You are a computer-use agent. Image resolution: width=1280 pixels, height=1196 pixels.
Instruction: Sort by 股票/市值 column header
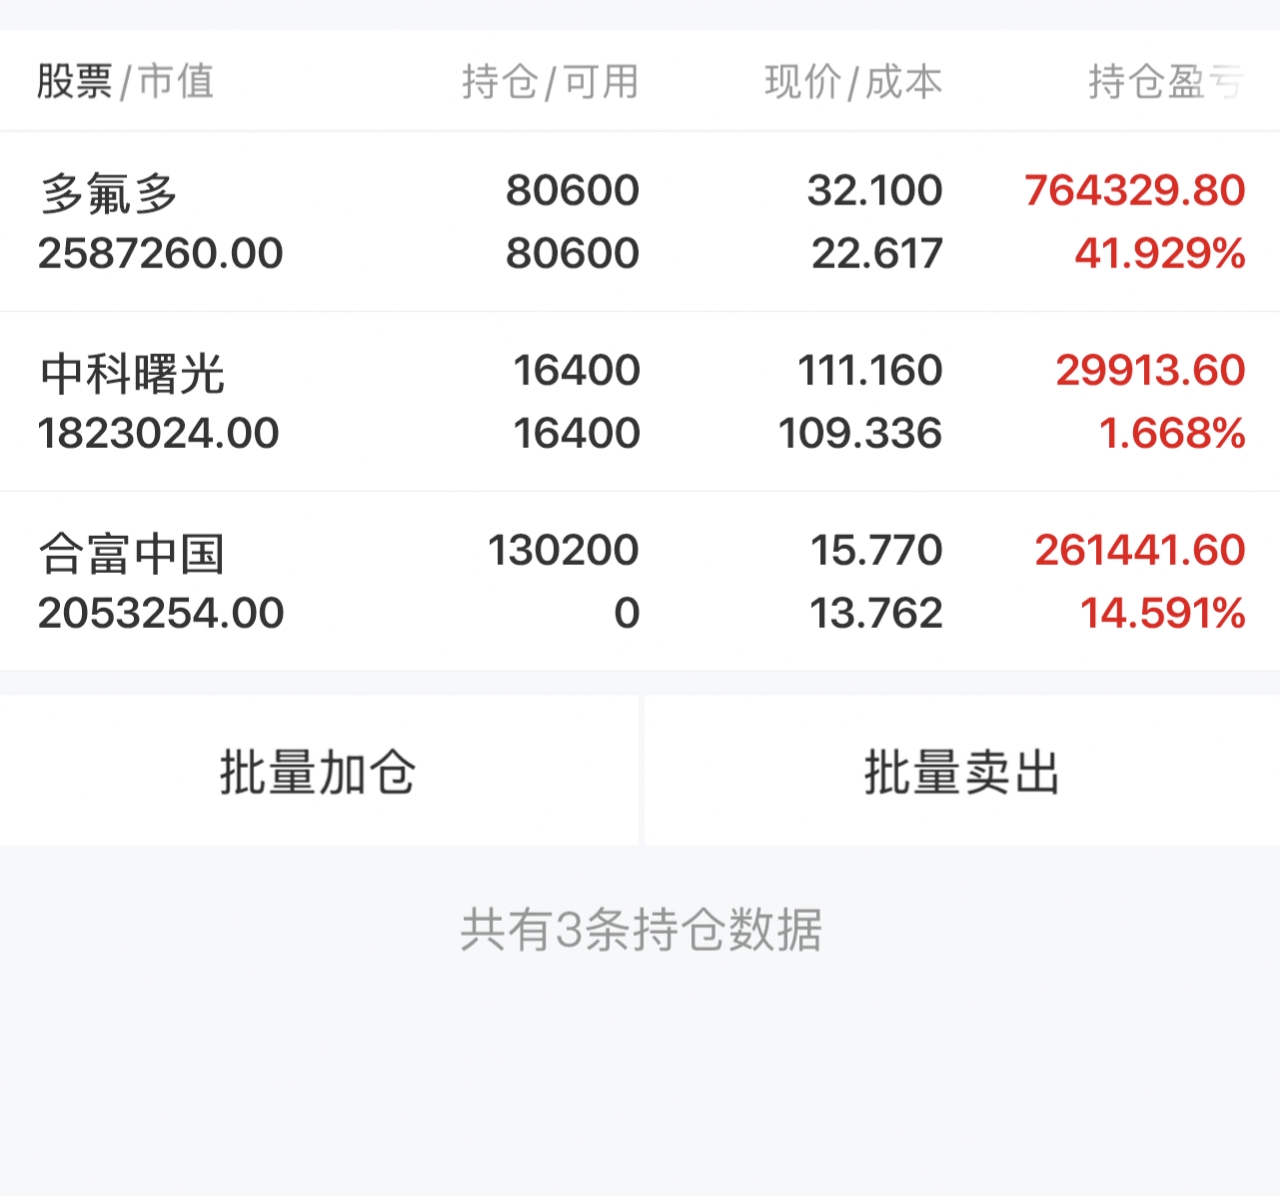[x=125, y=81]
